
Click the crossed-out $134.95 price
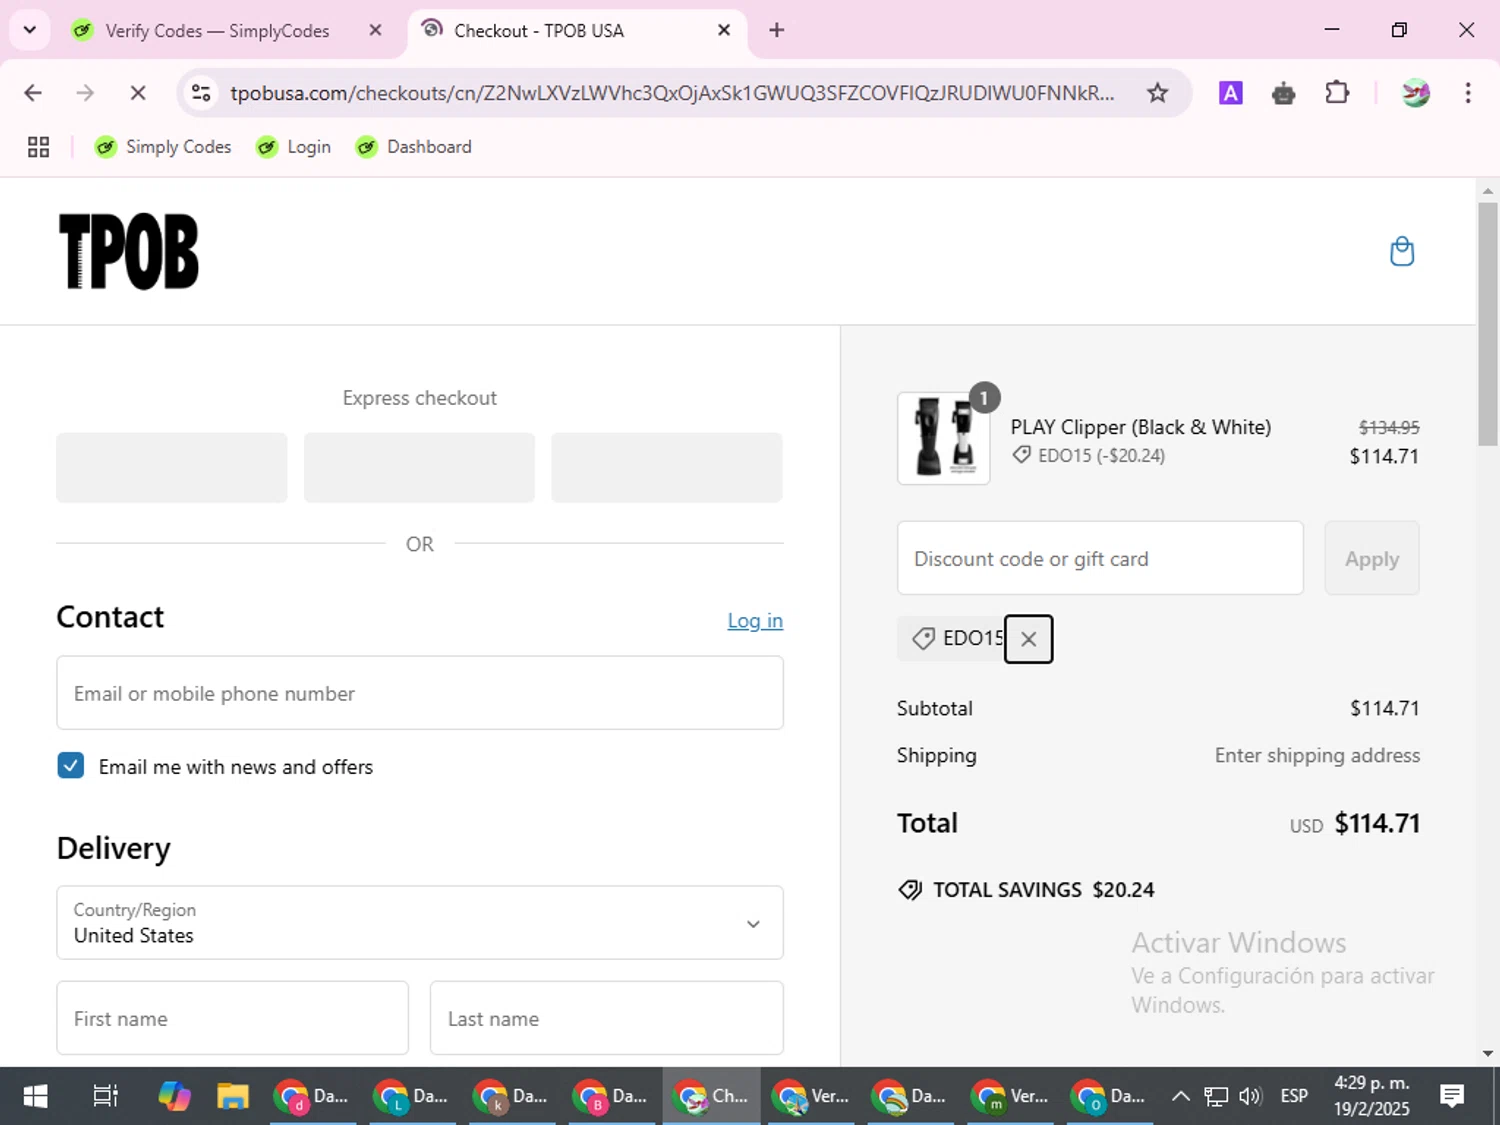(x=1389, y=427)
